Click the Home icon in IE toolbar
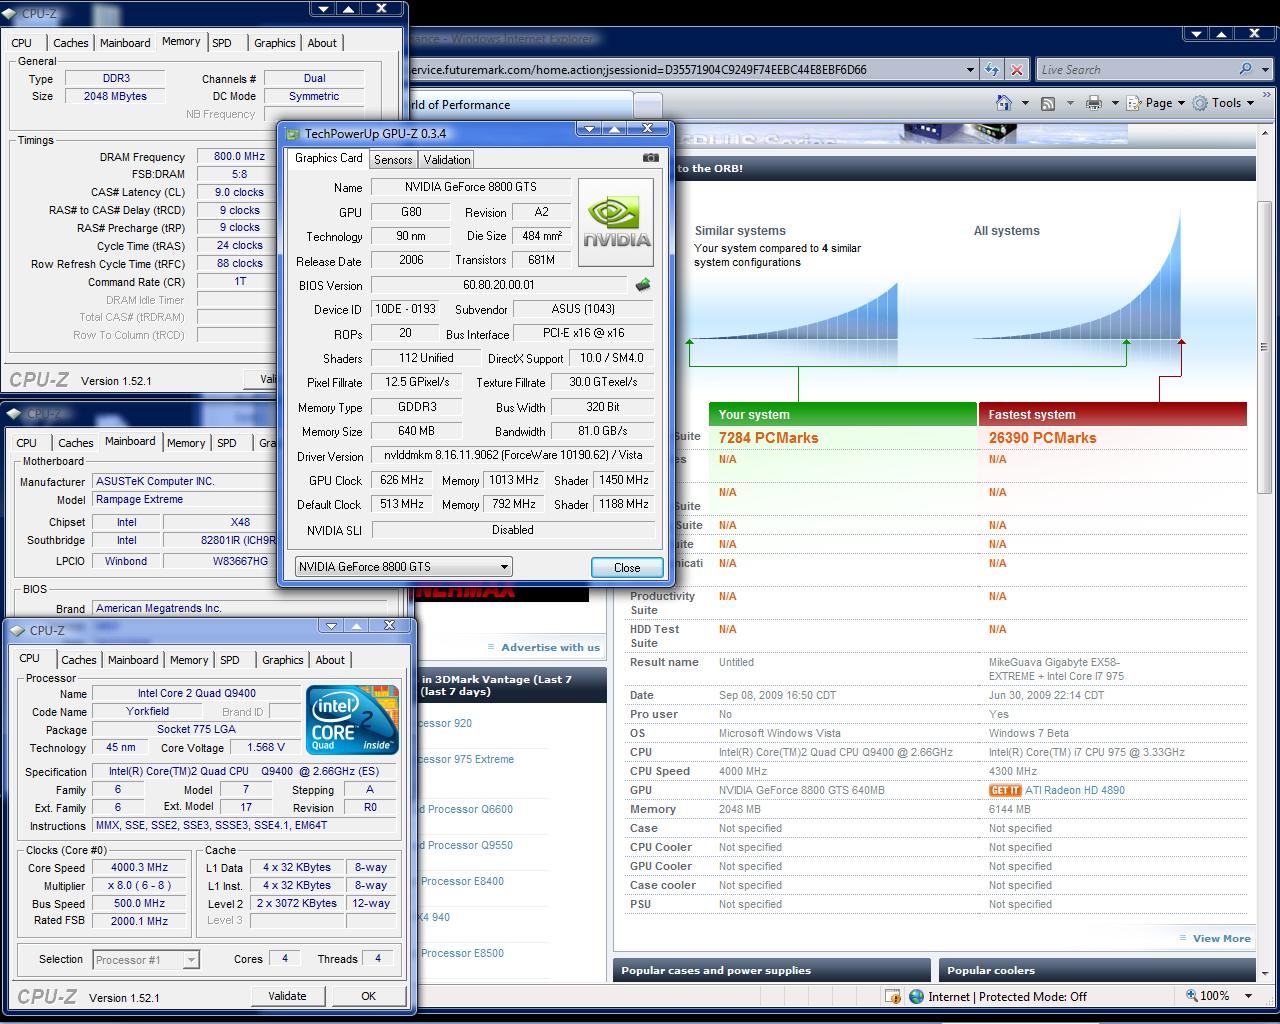This screenshot has height=1024, width=1280. tap(1003, 103)
